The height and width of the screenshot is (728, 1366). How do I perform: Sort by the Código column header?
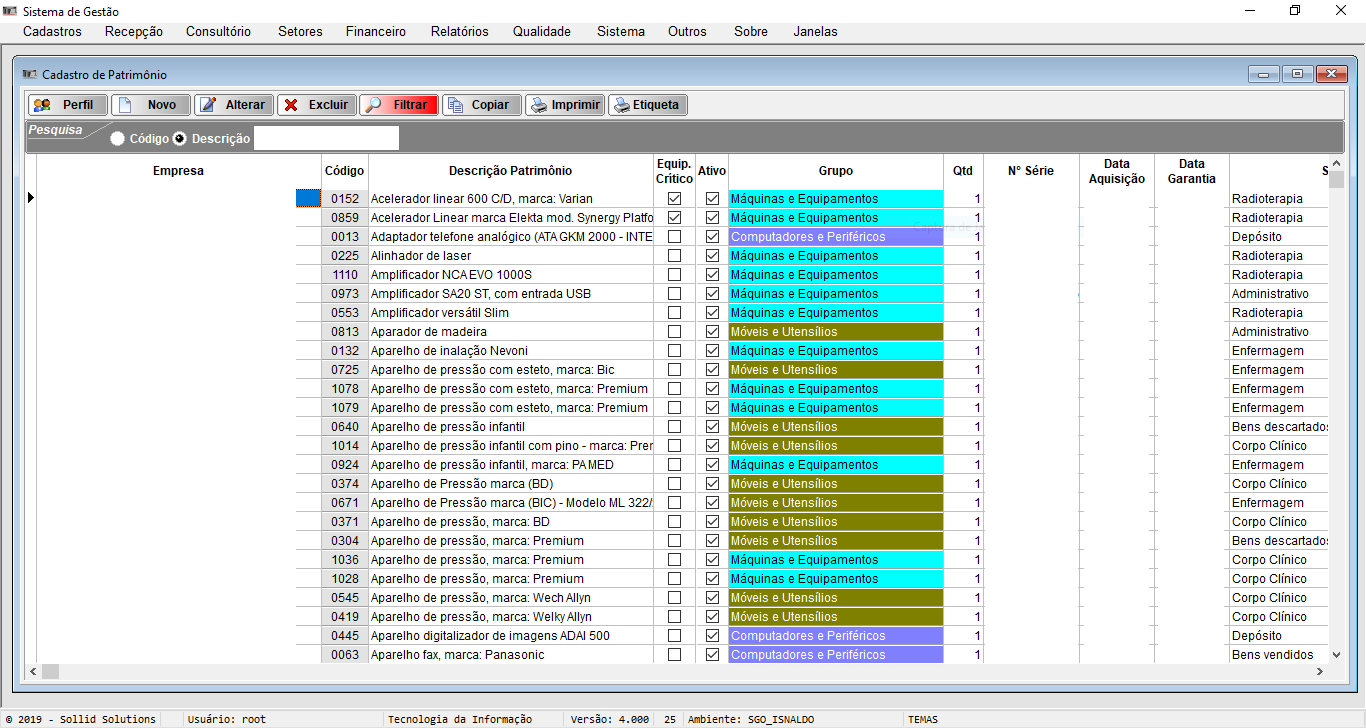click(x=345, y=171)
